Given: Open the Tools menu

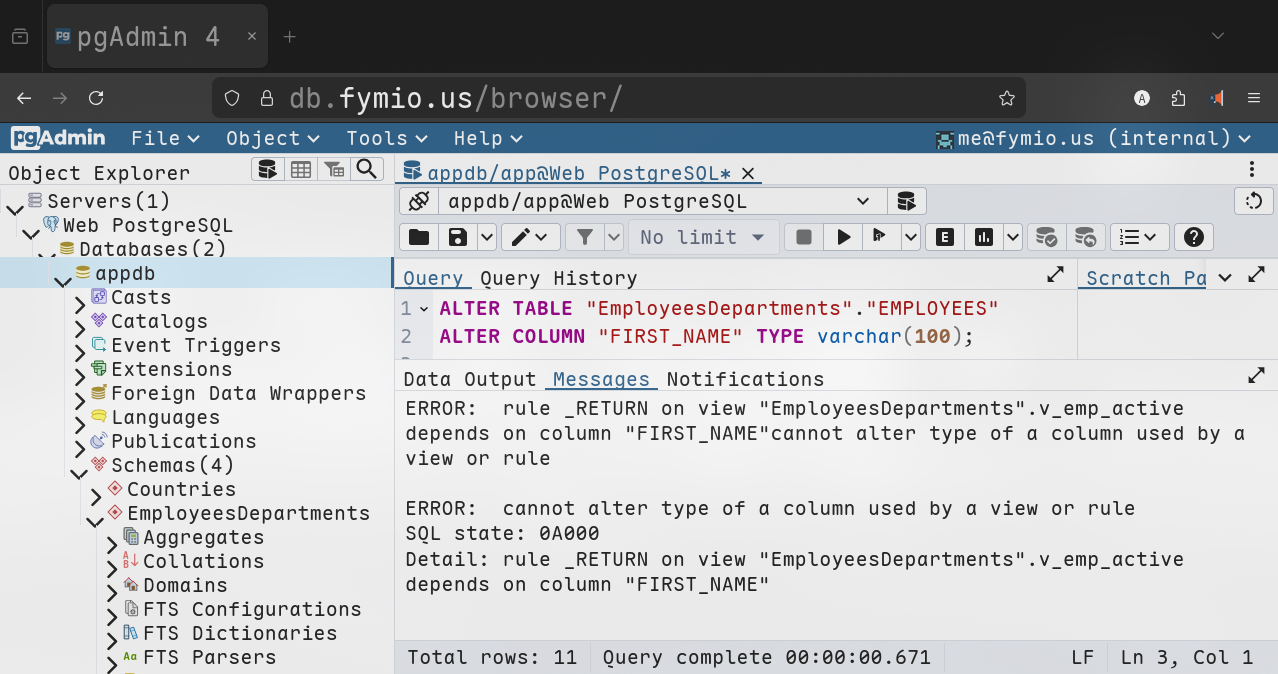Looking at the screenshot, I should 386,138.
